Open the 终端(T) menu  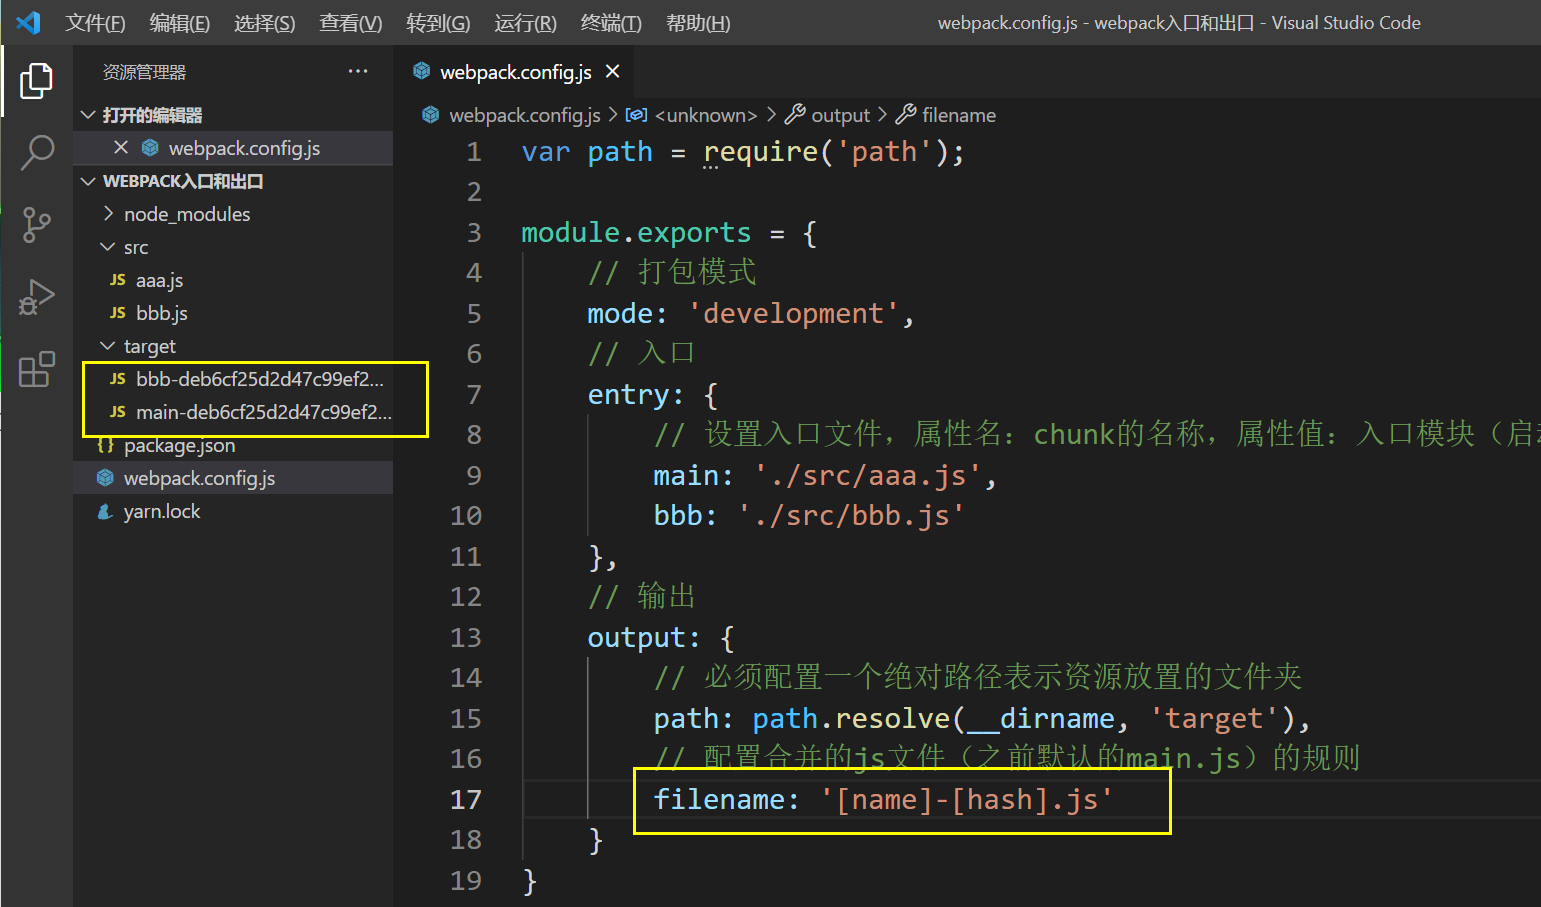611,23
